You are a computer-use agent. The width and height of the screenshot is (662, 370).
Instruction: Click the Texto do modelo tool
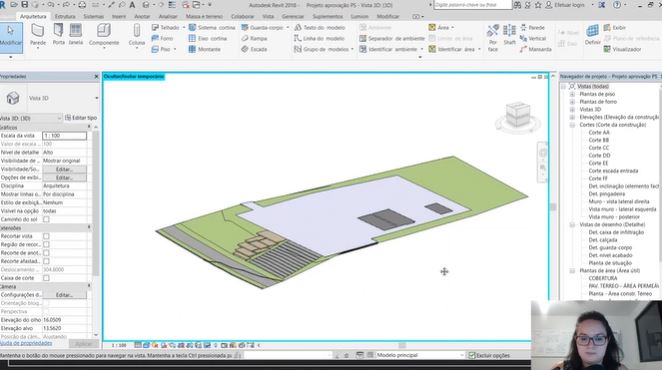pyautogui.click(x=320, y=27)
